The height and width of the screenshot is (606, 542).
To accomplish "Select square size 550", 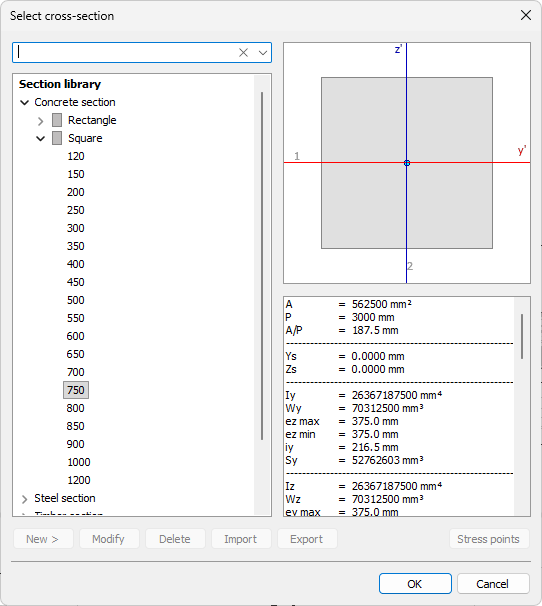I will (x=76, y=318).
